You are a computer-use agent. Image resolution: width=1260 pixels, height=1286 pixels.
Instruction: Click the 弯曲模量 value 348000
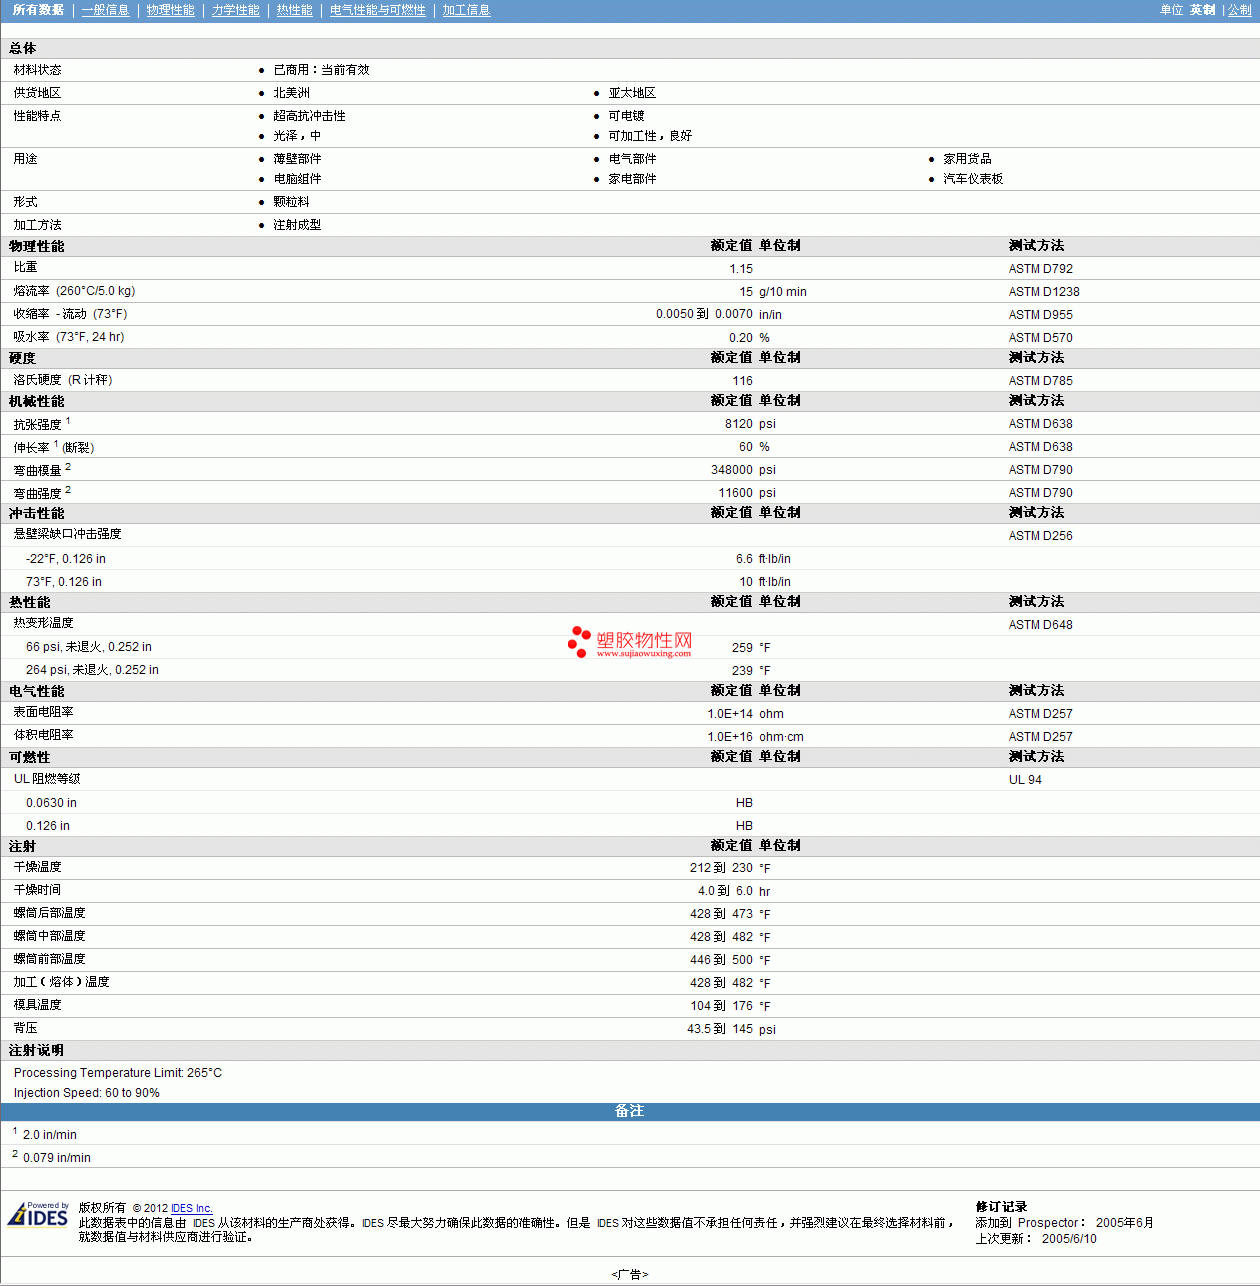pyautogui.click(x=732, y=470)
